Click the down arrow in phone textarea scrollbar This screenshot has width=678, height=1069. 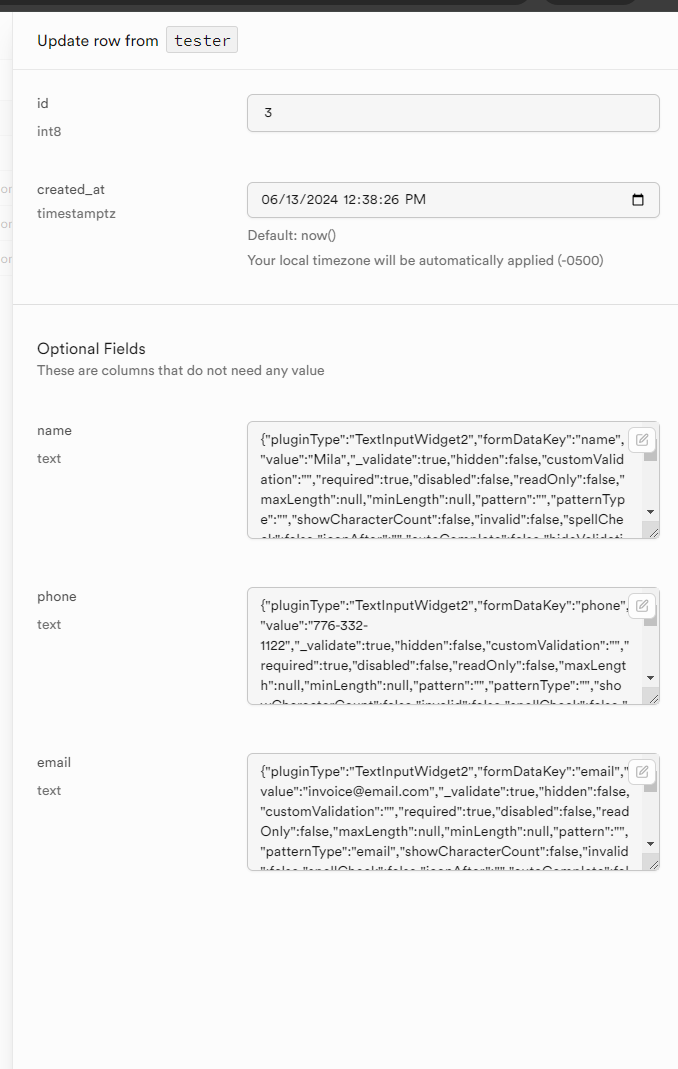651,678
